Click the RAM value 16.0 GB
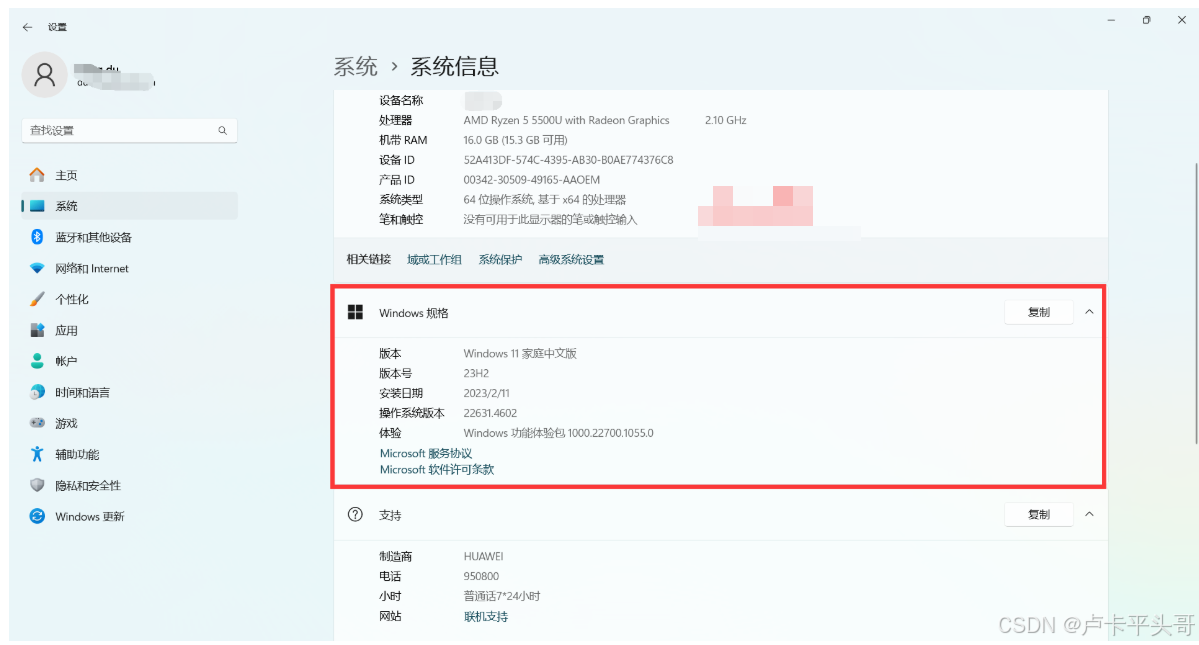The width and height of the screenshot is (1199, 645). click(515, 140)
